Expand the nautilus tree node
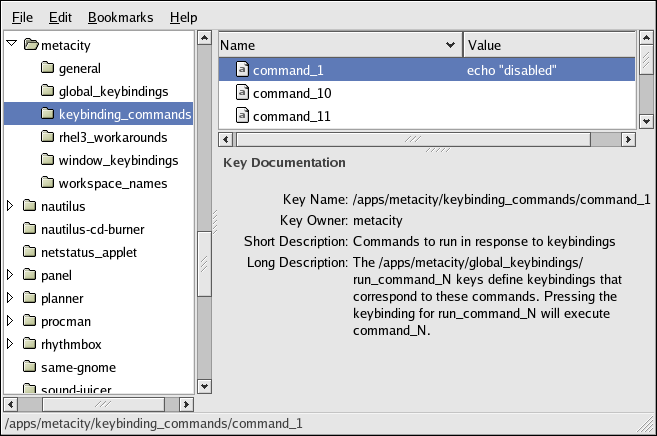657x436 pixels. click(11, 206)
